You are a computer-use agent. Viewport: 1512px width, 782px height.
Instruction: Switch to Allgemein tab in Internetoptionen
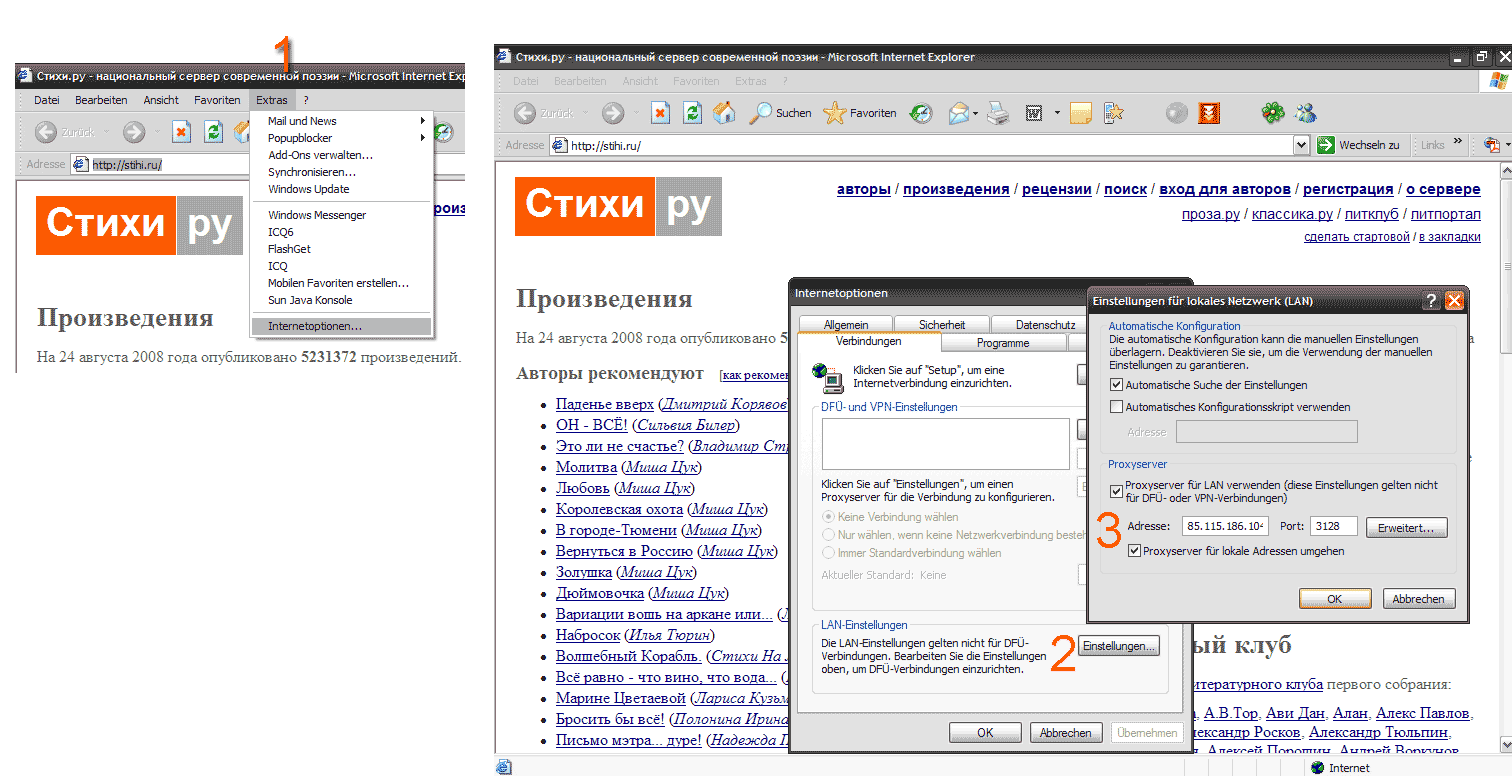tap(846, 324)
